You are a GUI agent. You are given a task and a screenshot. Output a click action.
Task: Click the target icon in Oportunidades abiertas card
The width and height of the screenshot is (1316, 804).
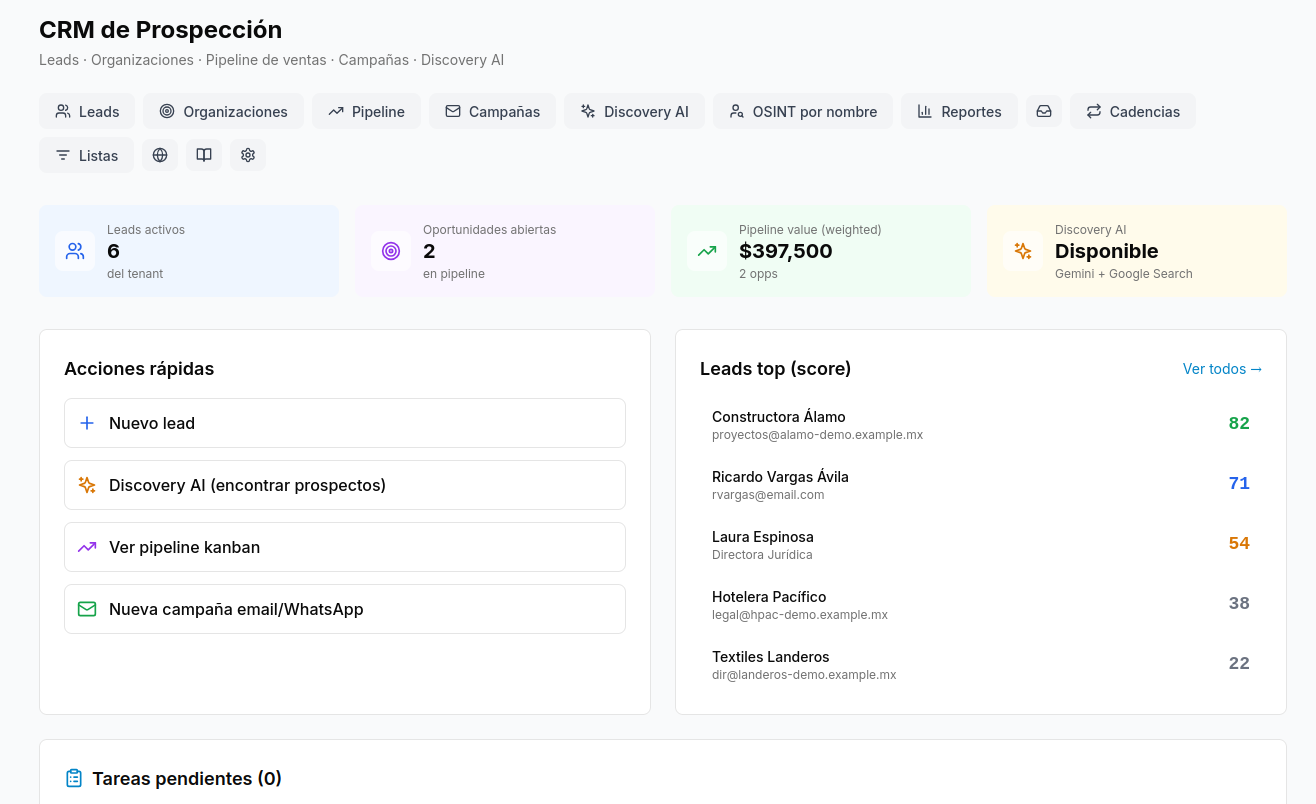(x=391, y=251)
